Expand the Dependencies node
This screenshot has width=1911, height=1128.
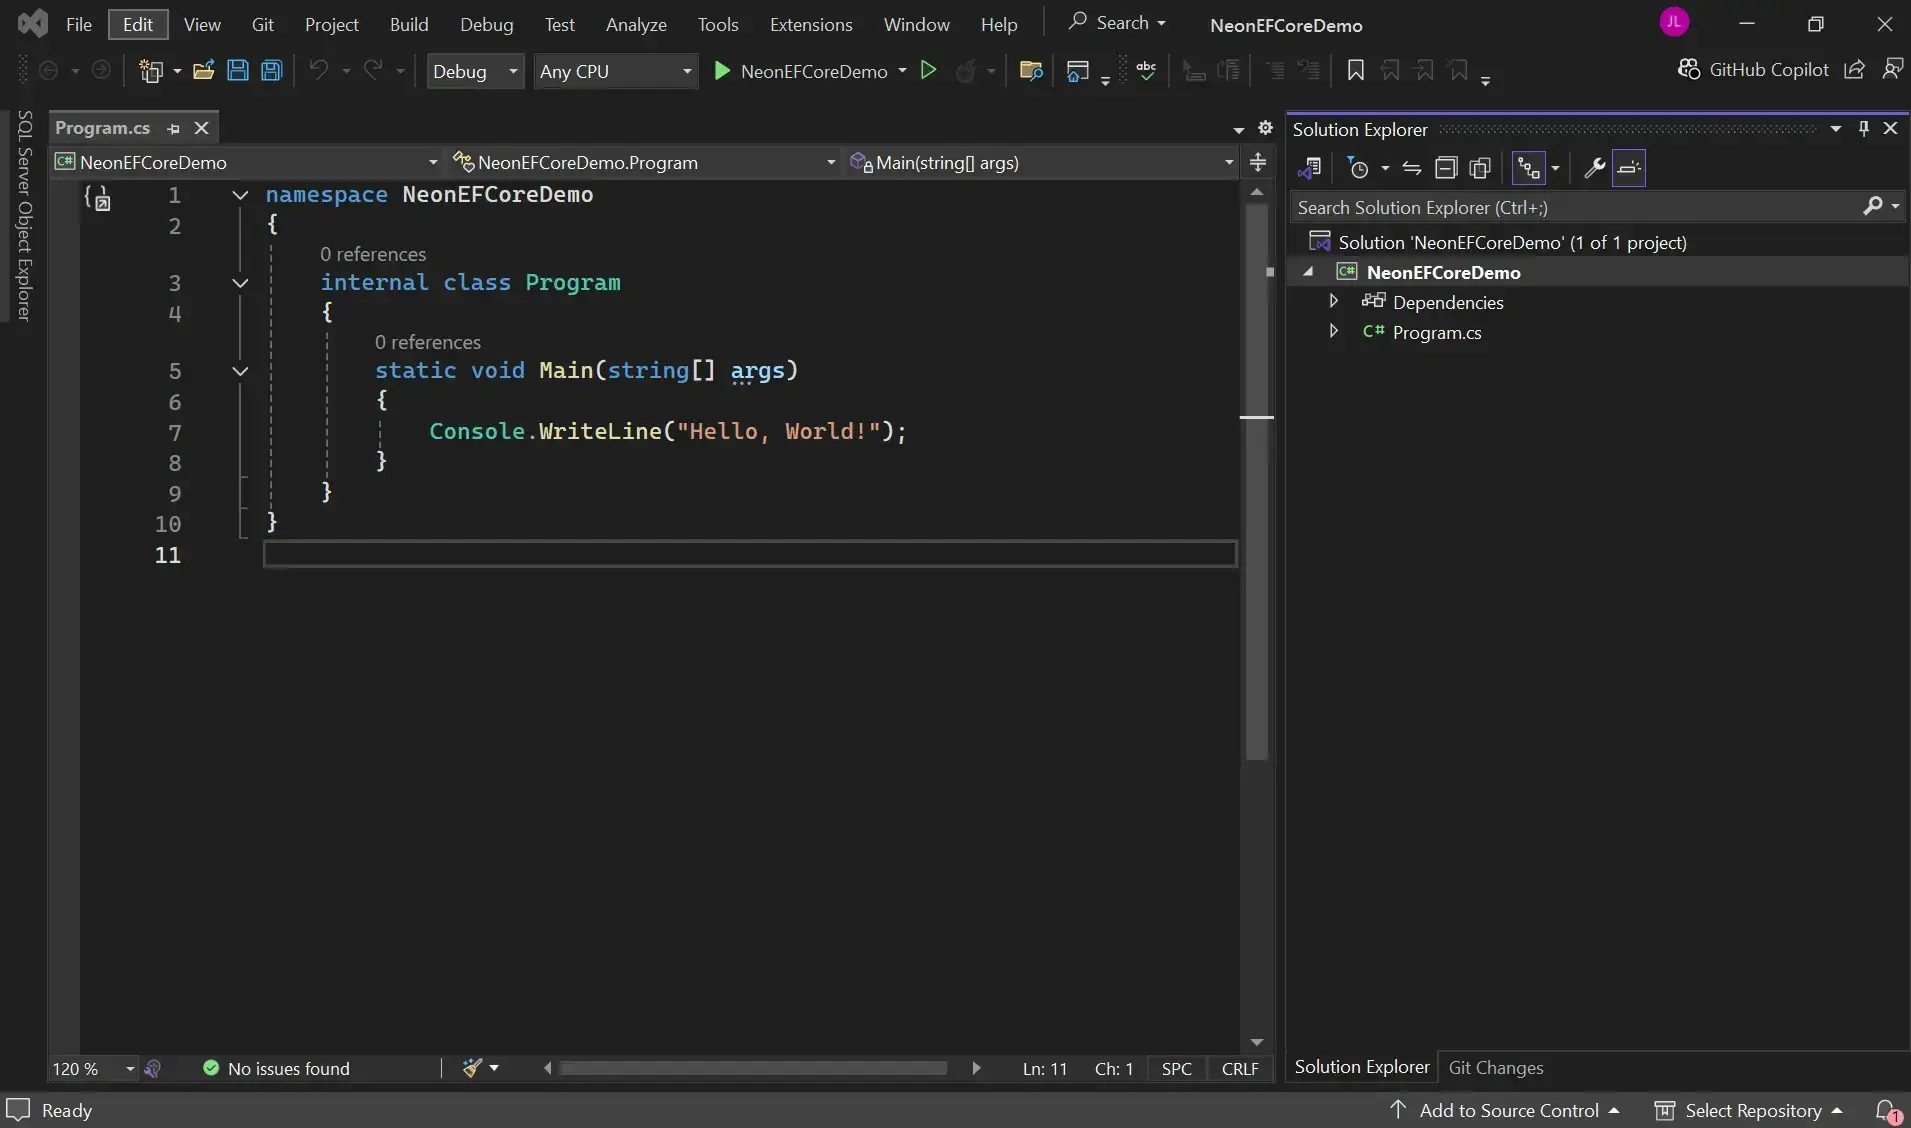[x=1333, y=301]
